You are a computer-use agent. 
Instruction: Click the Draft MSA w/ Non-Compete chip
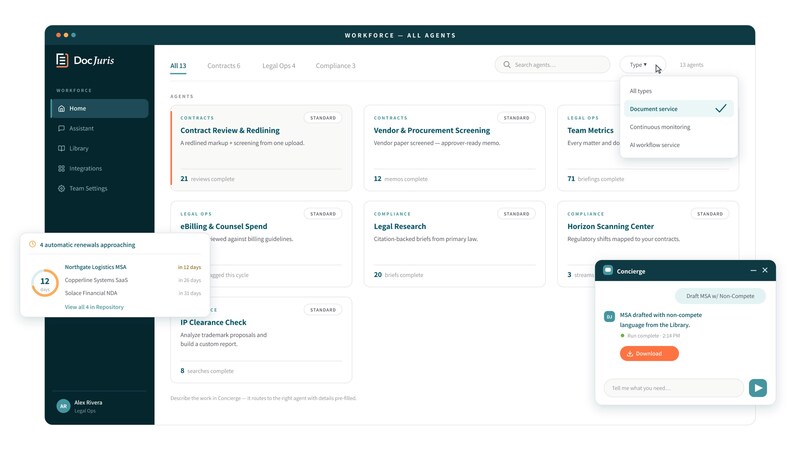pyautogui.click(x=720, y=296)
